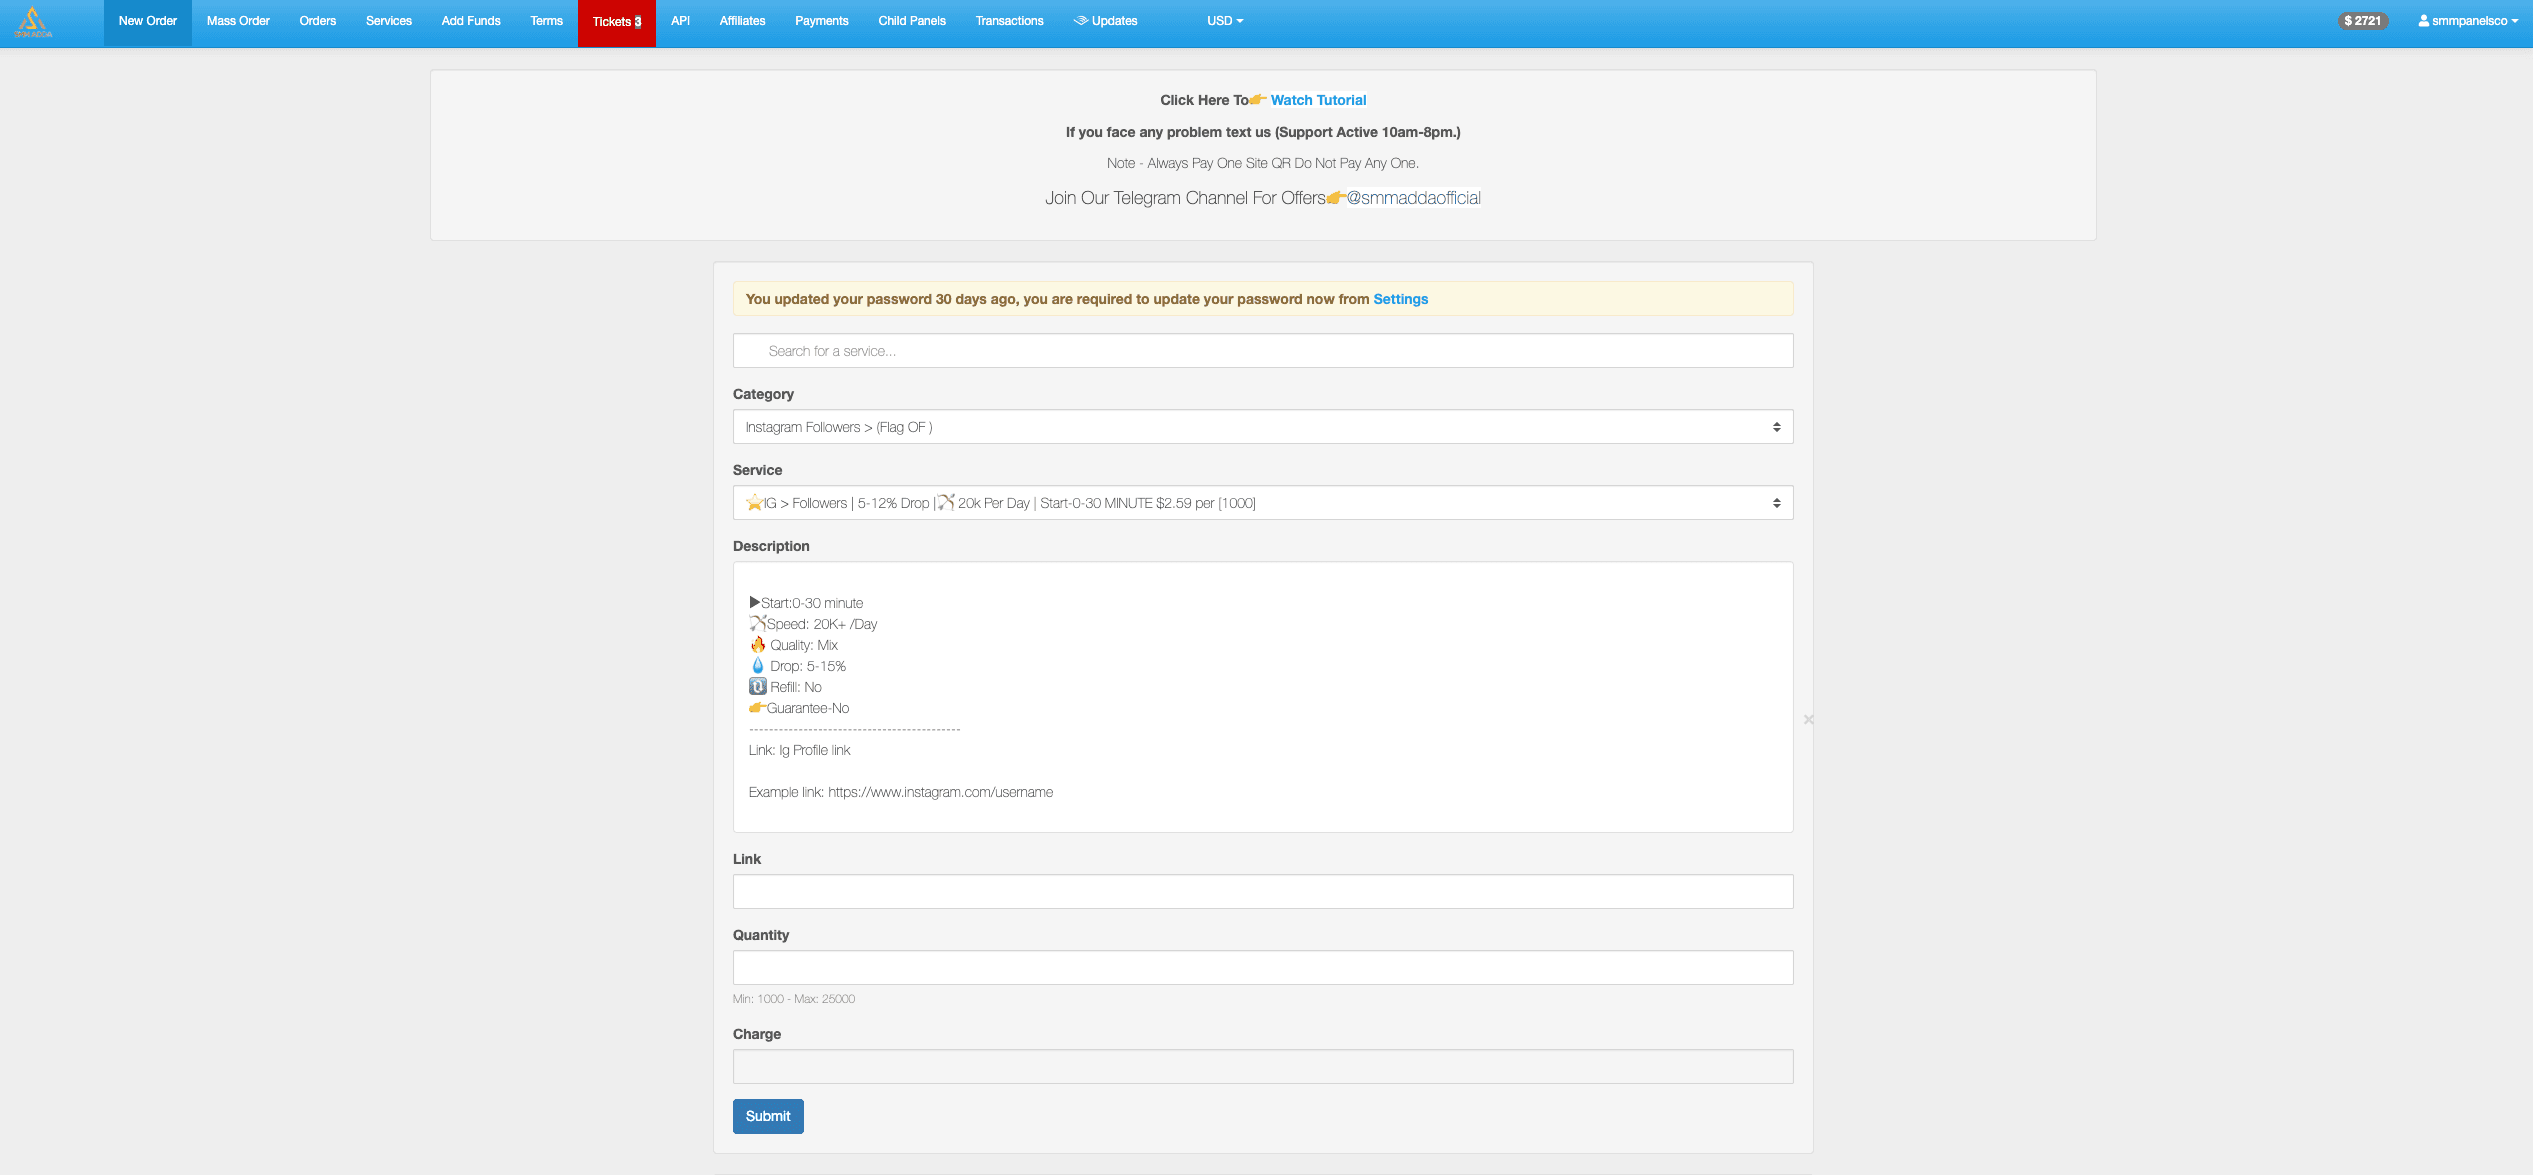
Task: Open the Transactions page
Action: pos(1009,21)
